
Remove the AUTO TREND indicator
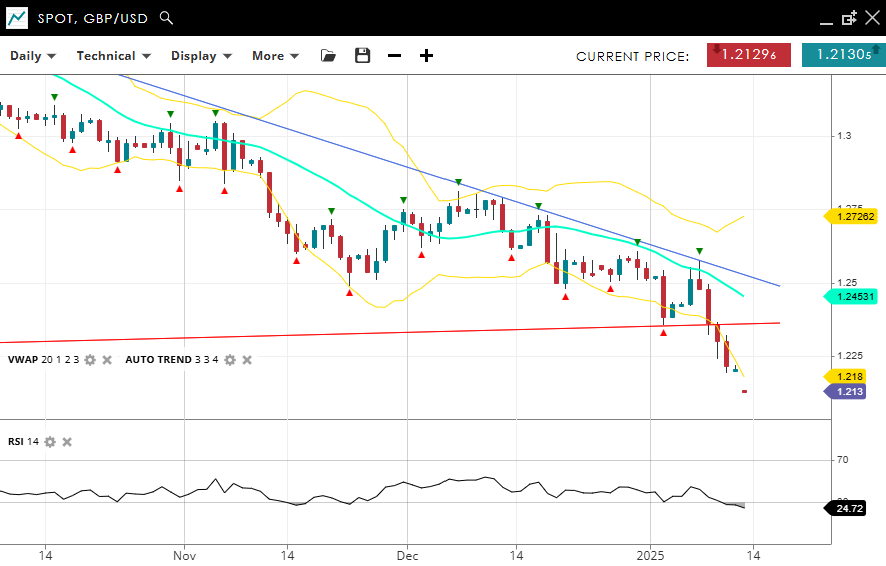coord(247,360)
